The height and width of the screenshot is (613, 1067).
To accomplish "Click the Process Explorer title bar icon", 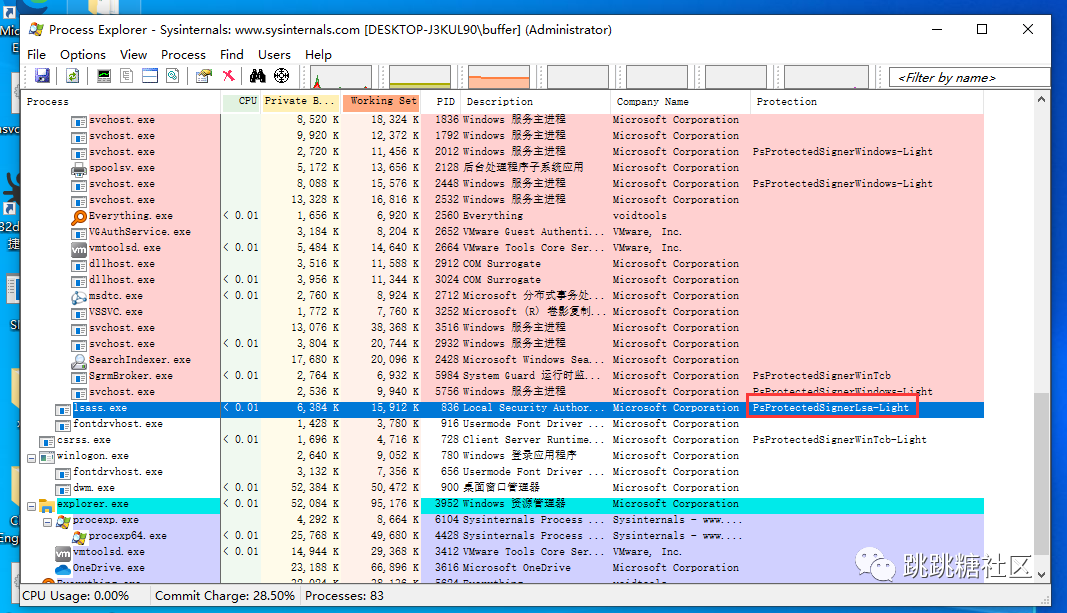I will [x=36, y=29].
